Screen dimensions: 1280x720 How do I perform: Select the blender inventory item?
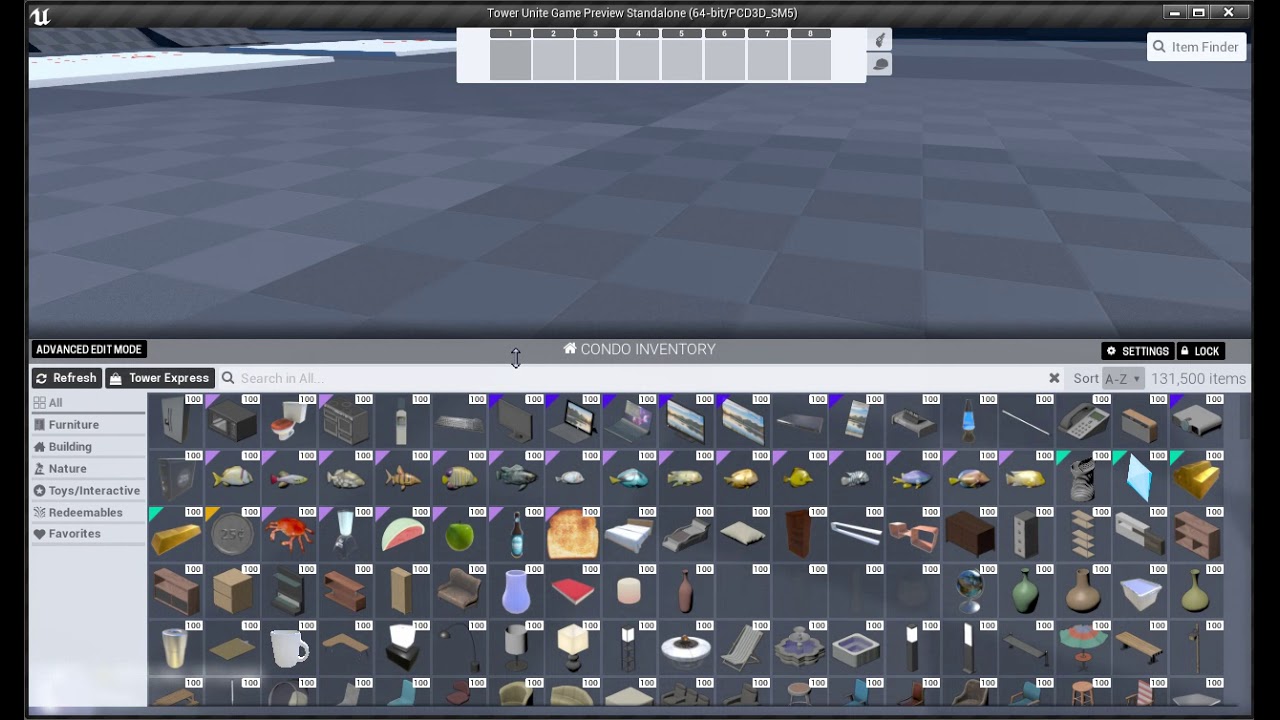[346, 535]
